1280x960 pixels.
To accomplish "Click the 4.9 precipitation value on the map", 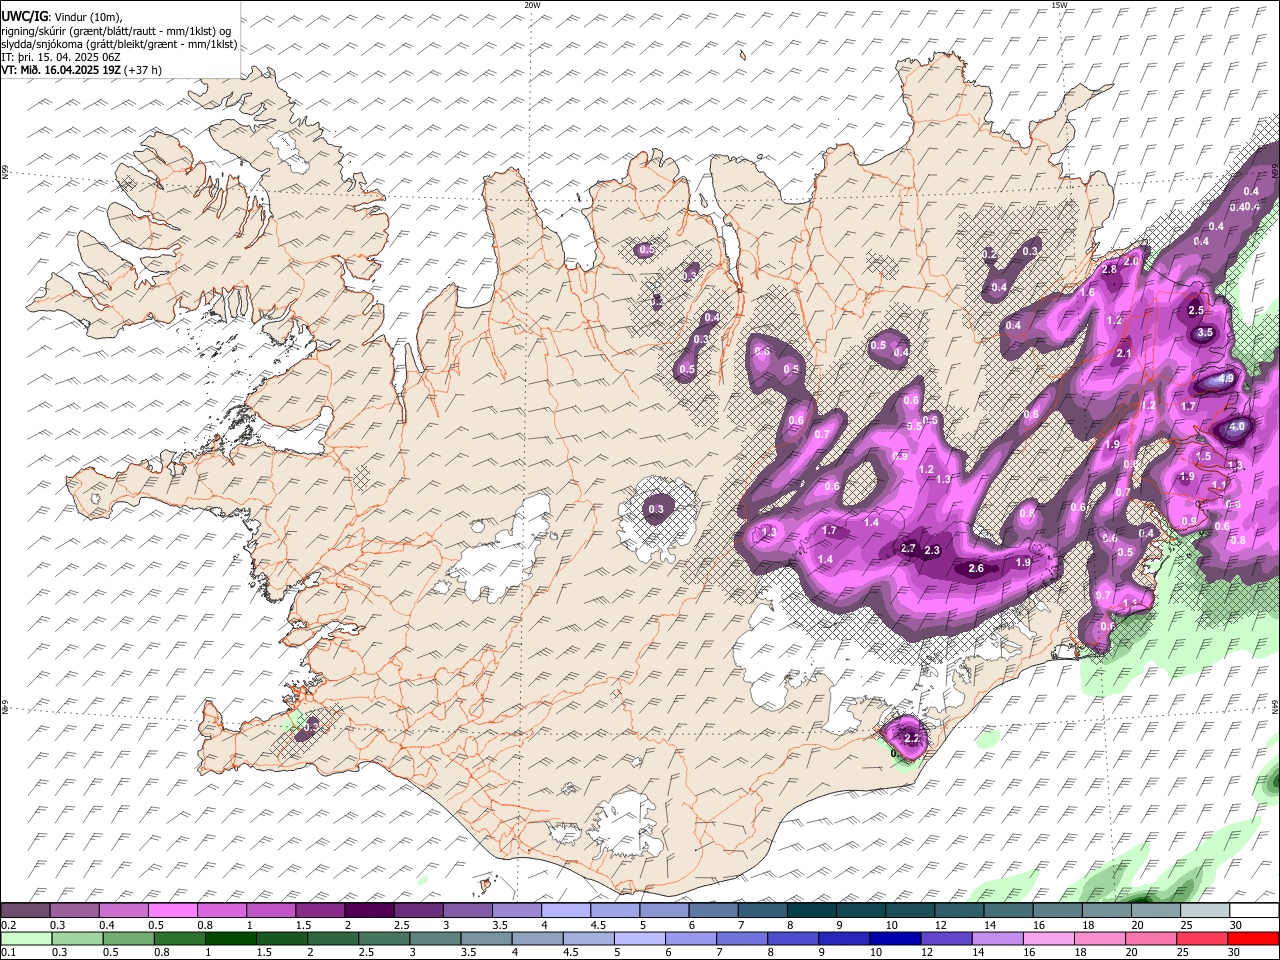I will (1226, 379).
